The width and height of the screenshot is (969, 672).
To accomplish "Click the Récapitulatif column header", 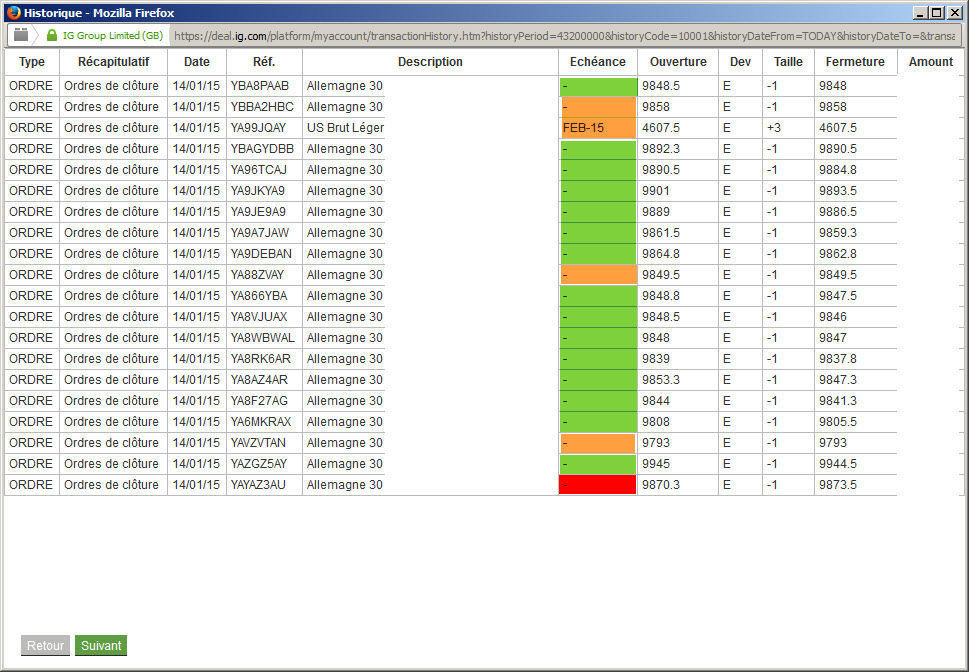I will [x=114, y=62].
